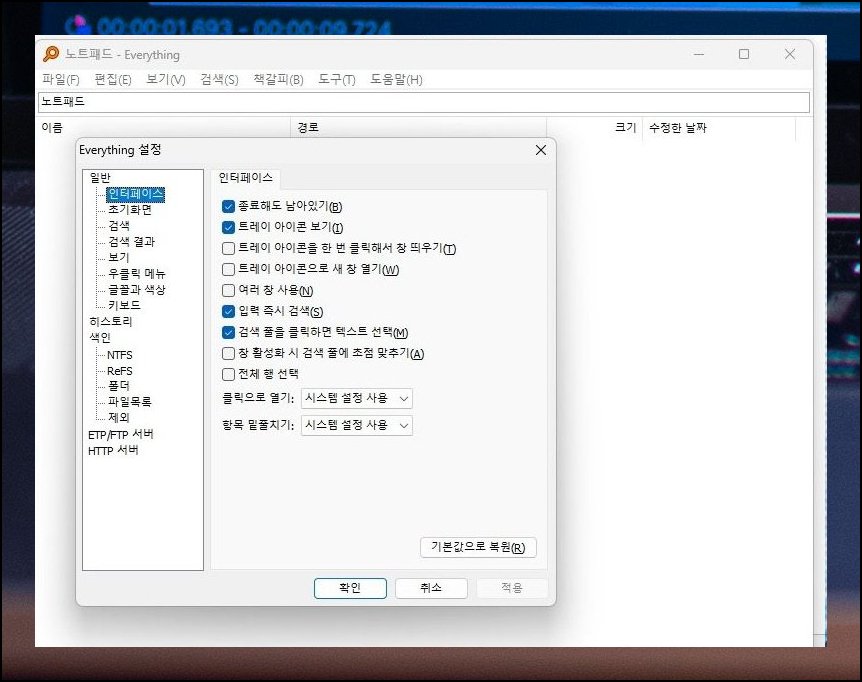
Task: Disable 입력 즉시 검색 checkbox
Action: pyautogui.click(x=228, y=312)
